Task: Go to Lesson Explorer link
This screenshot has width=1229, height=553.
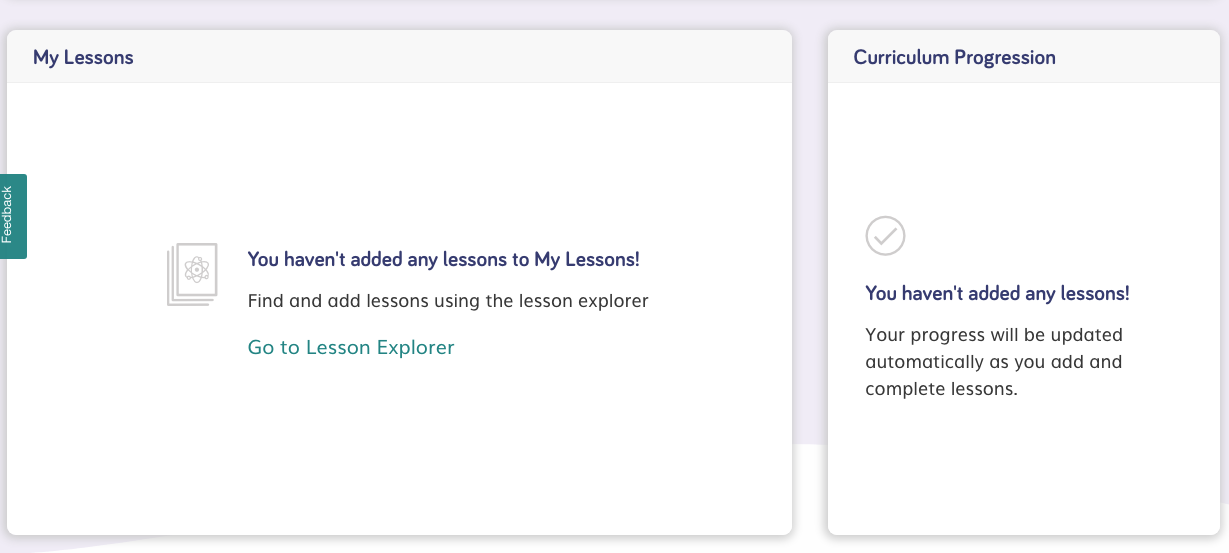Action: 351,348
